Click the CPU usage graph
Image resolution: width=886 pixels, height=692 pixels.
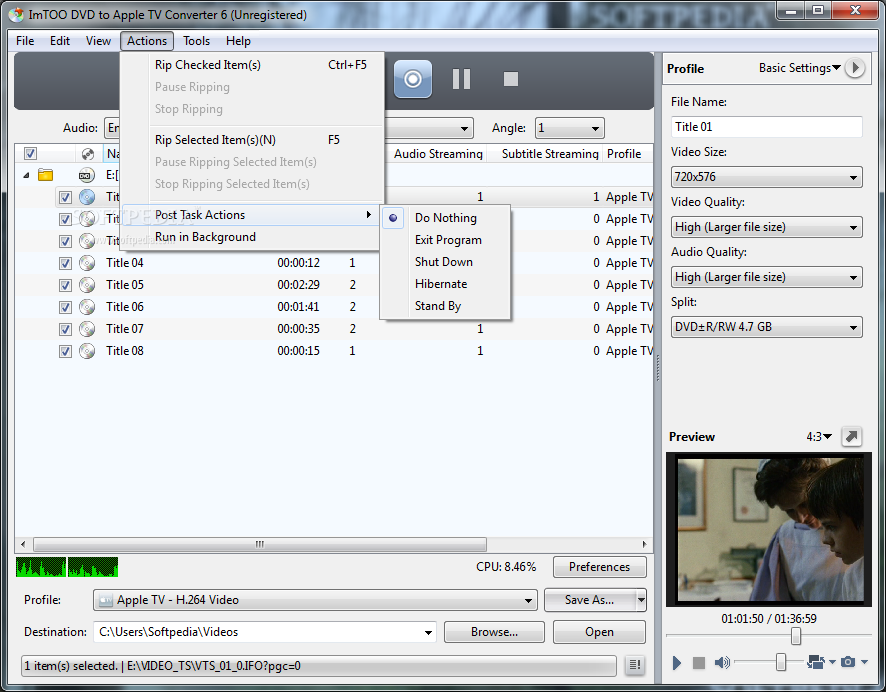click(67, 567)
